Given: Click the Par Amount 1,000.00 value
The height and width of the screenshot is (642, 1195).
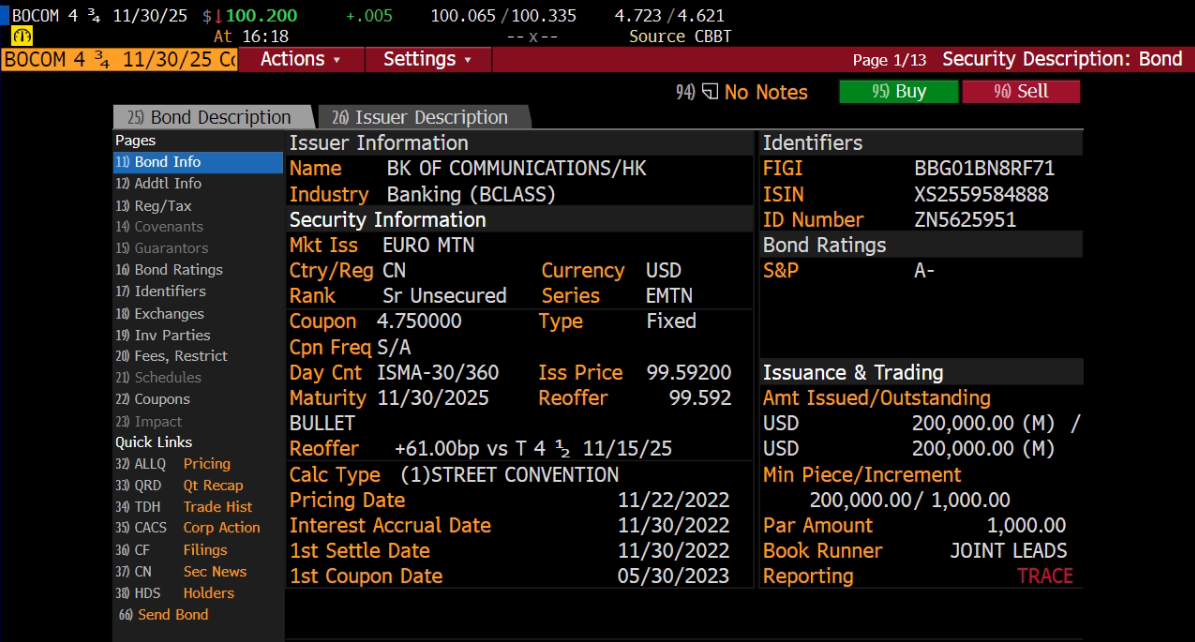Looking at the screenshot, I should click(1026, 525).
